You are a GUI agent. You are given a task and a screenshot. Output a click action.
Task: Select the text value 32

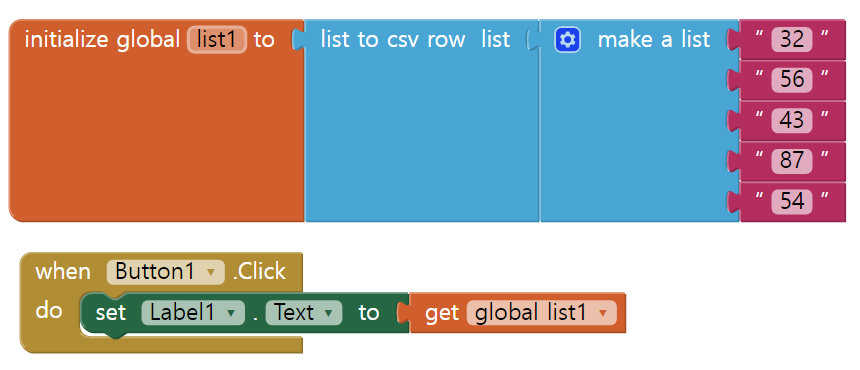pos(791,39)
